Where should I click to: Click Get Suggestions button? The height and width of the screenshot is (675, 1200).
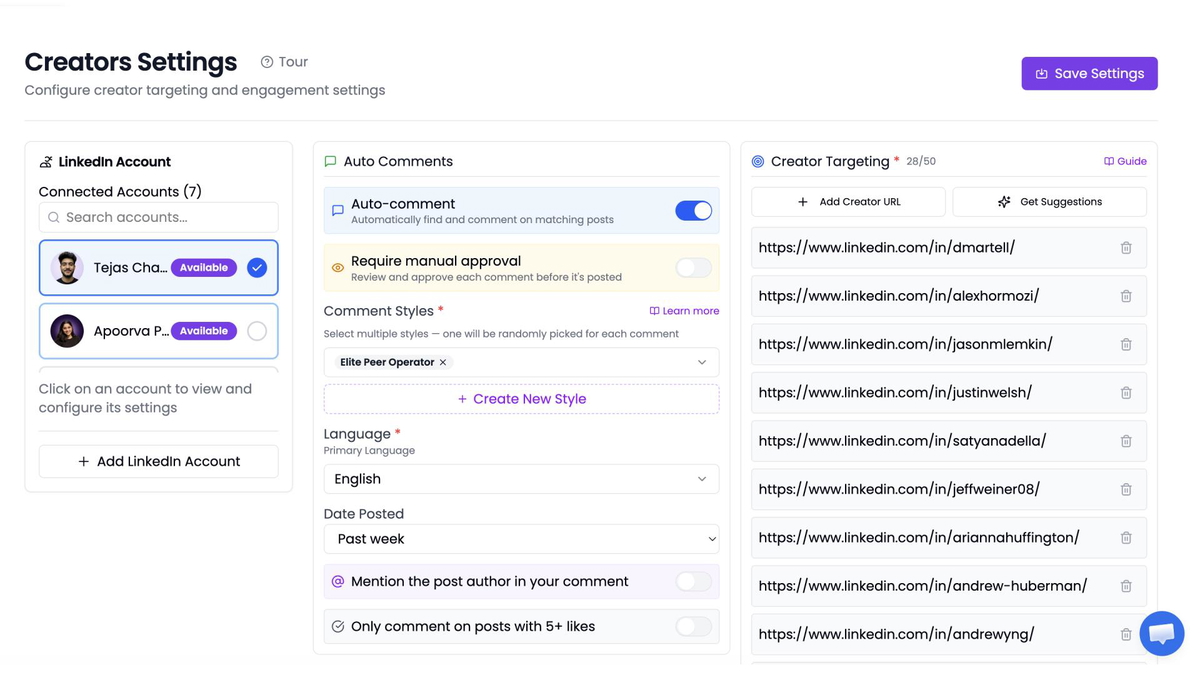tap(1049, 202)
